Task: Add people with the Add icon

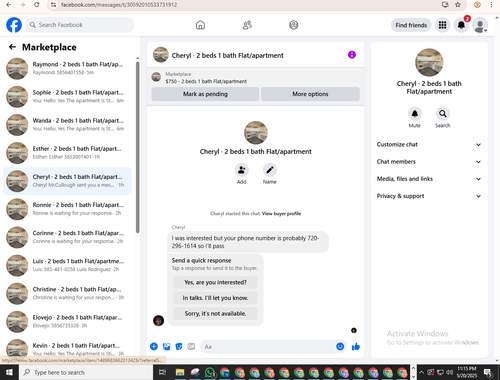Action: pyautogui.click(x=241, y=170)
